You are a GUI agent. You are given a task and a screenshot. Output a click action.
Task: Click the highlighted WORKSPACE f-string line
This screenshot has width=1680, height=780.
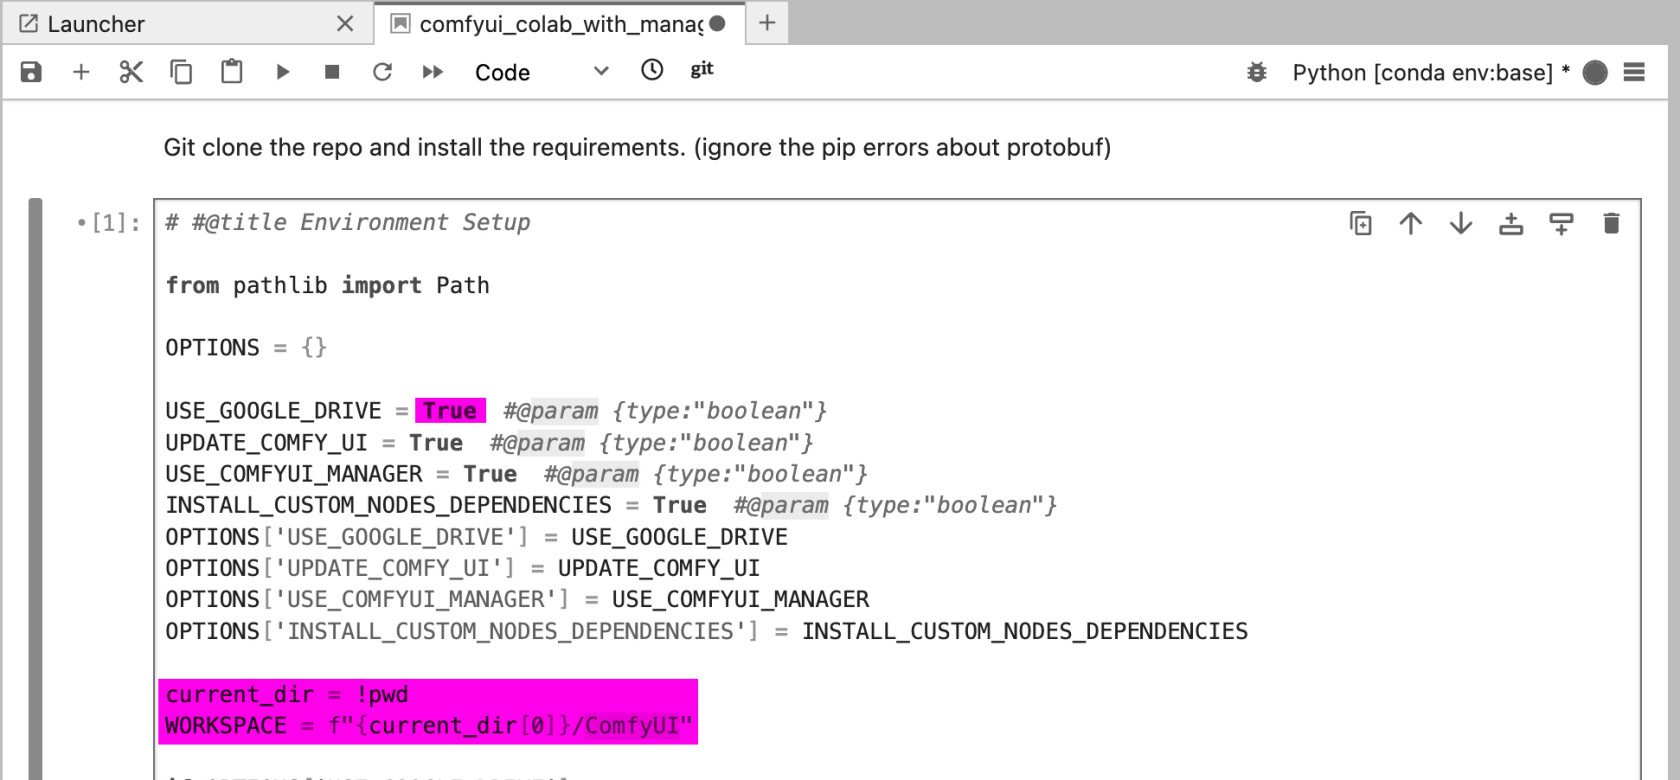[428, 726]
